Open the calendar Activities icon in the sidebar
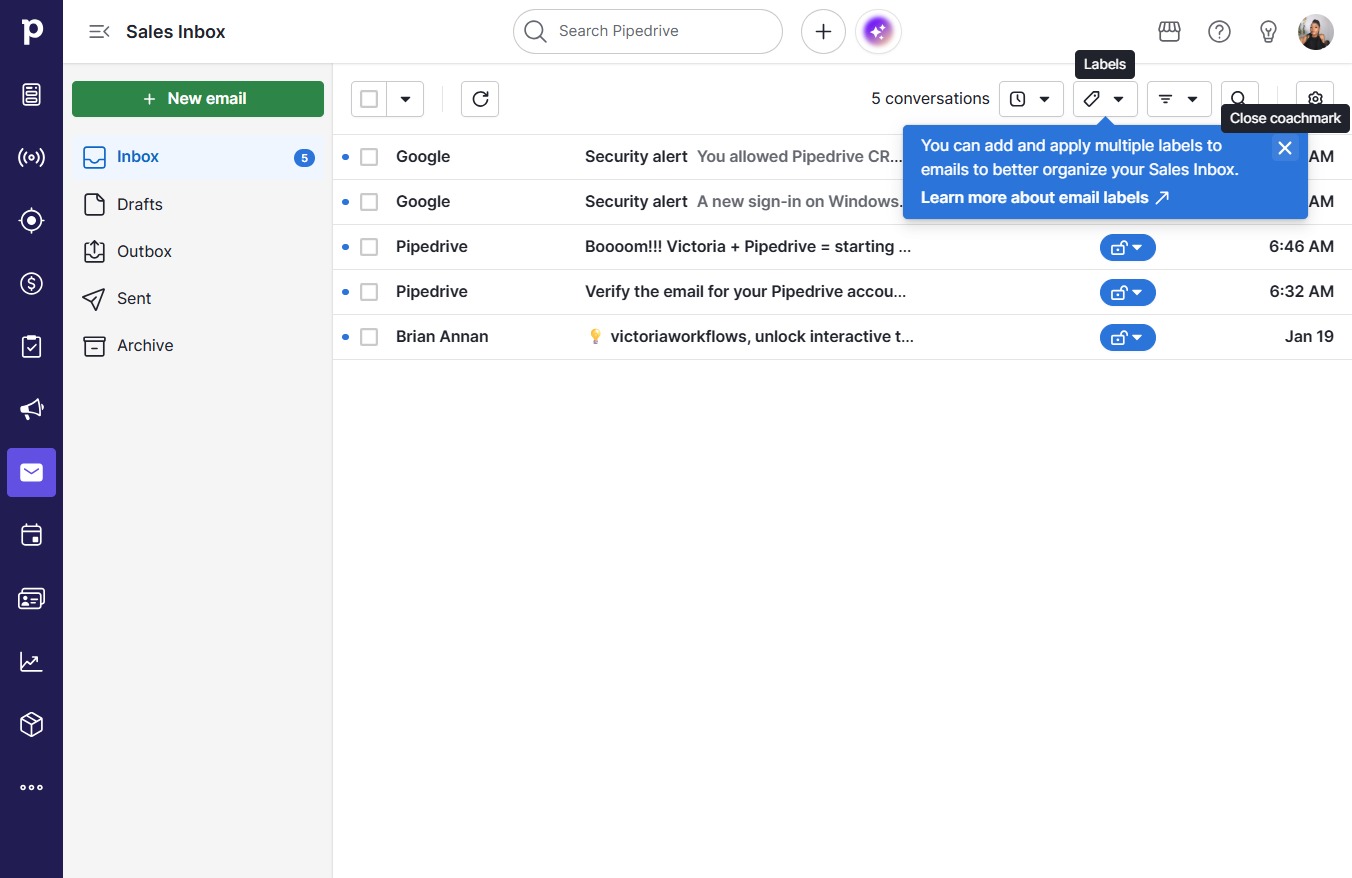This screenshot has width=1352, height=878. pos(31,535)
